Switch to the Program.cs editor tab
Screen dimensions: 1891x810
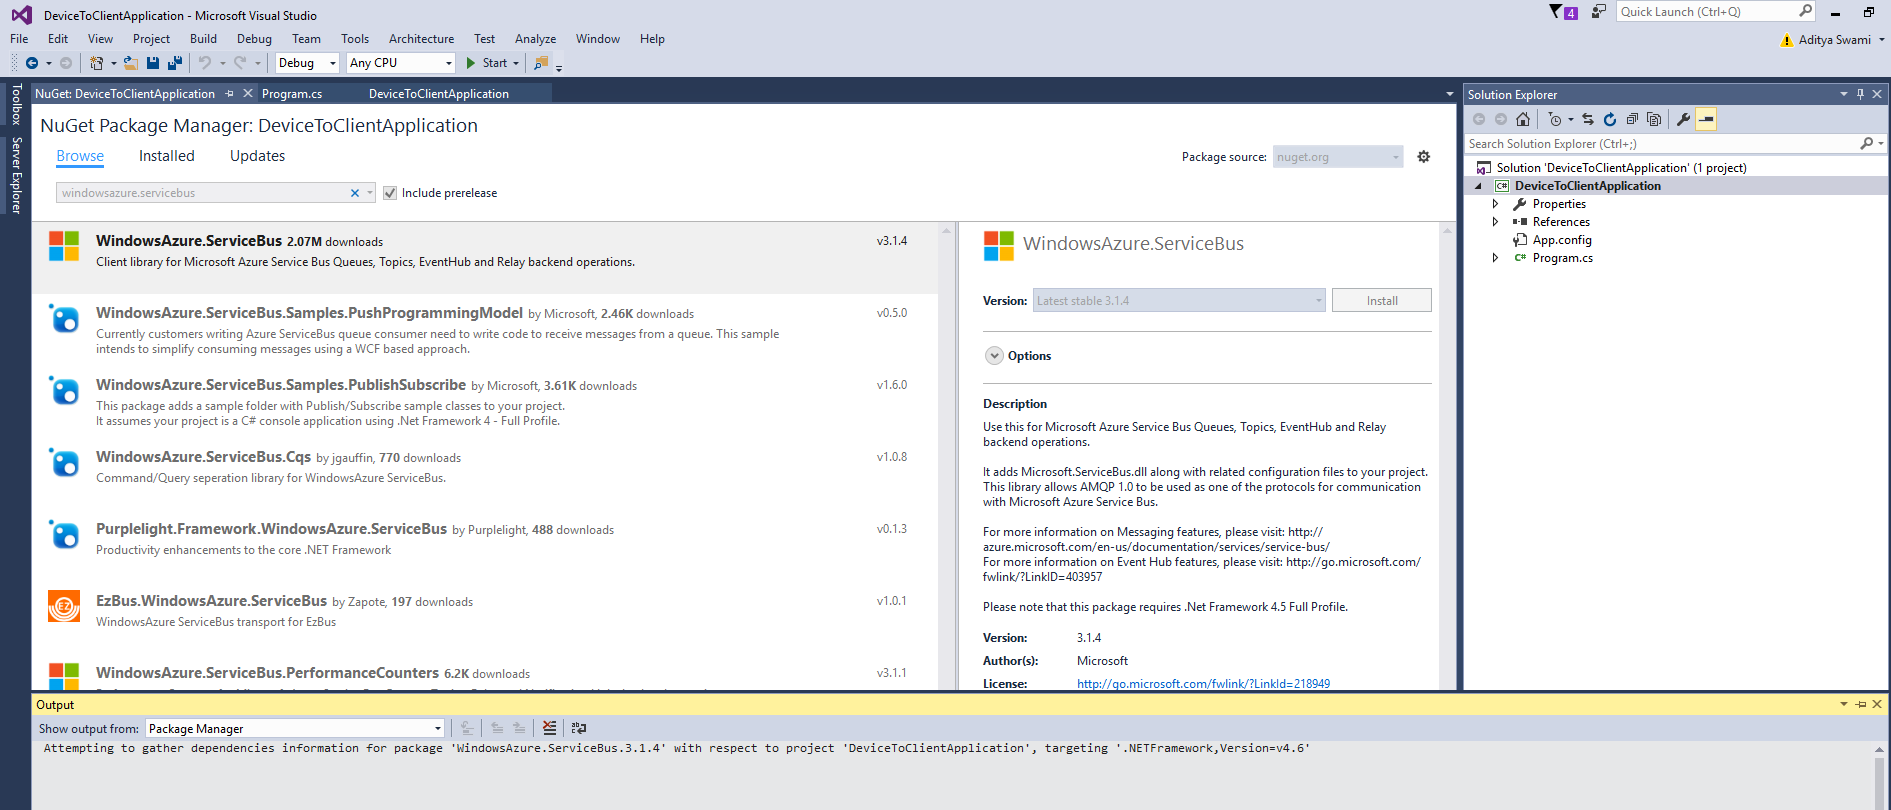pos(292,94)
